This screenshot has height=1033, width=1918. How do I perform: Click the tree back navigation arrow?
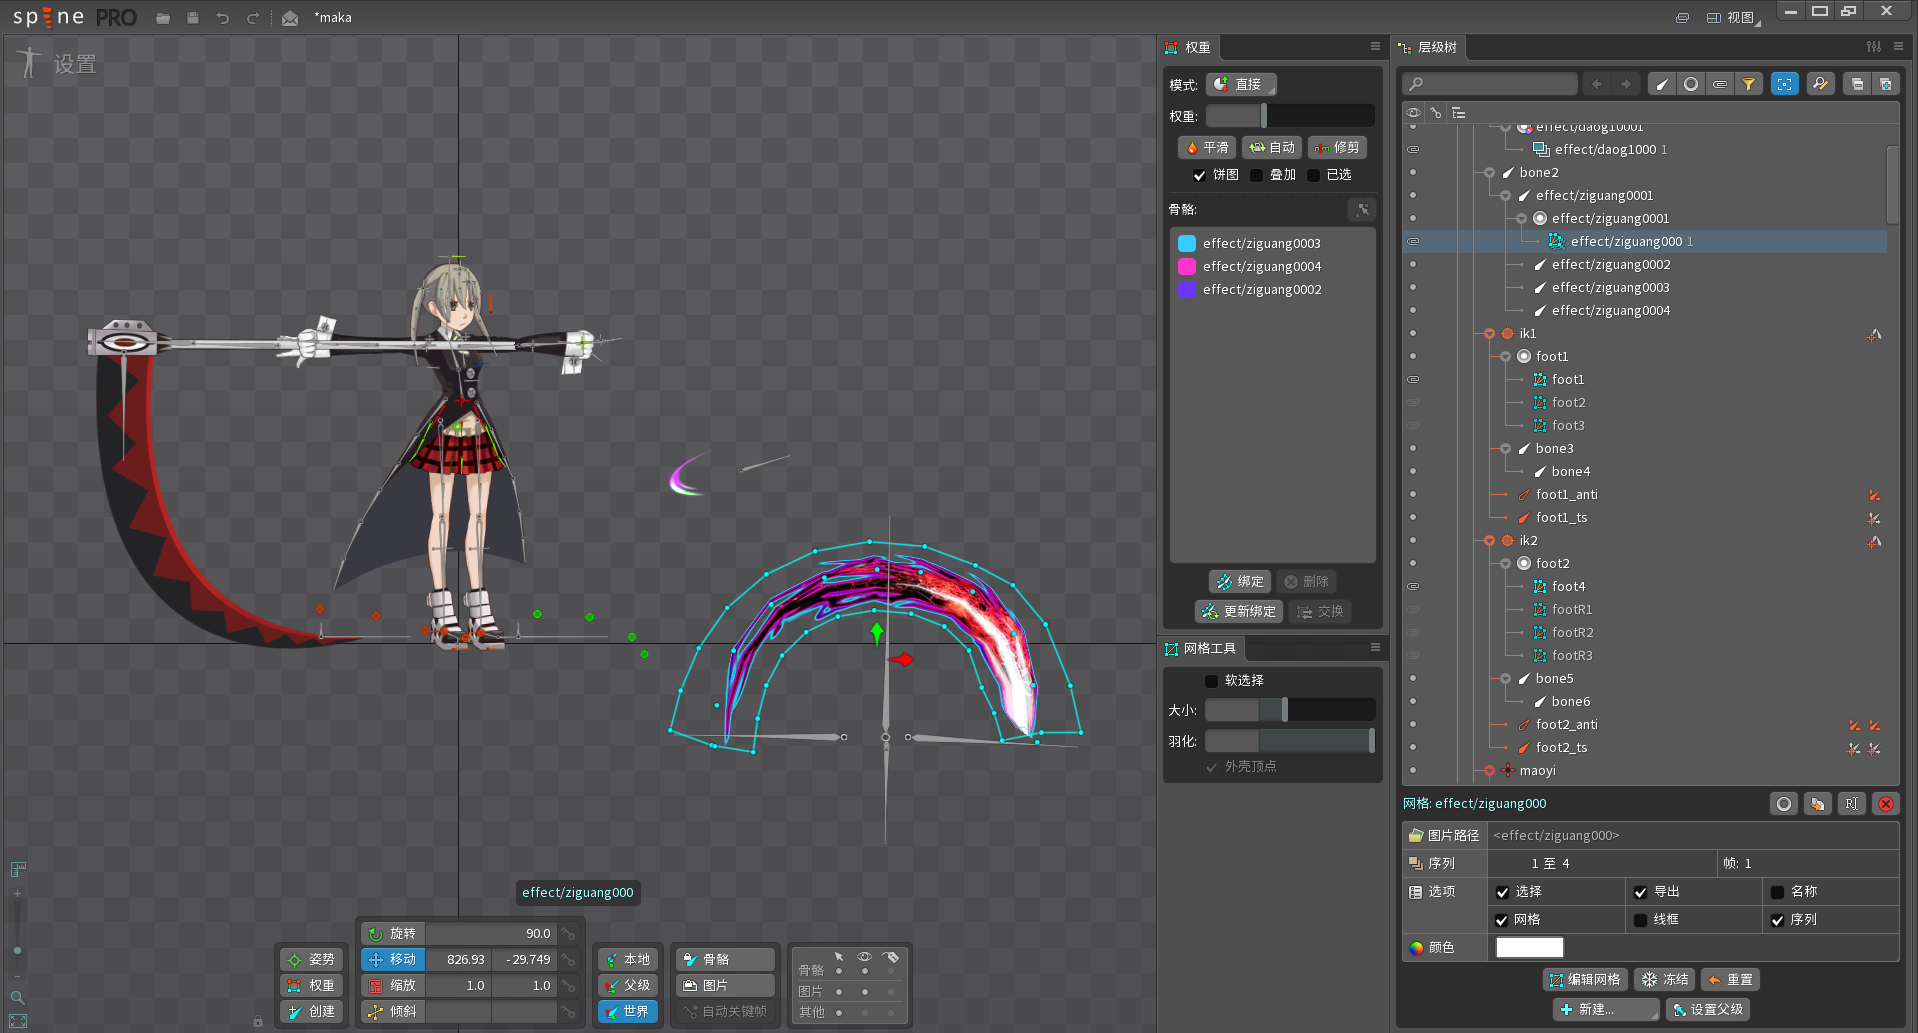click(x=1597, y=84)
